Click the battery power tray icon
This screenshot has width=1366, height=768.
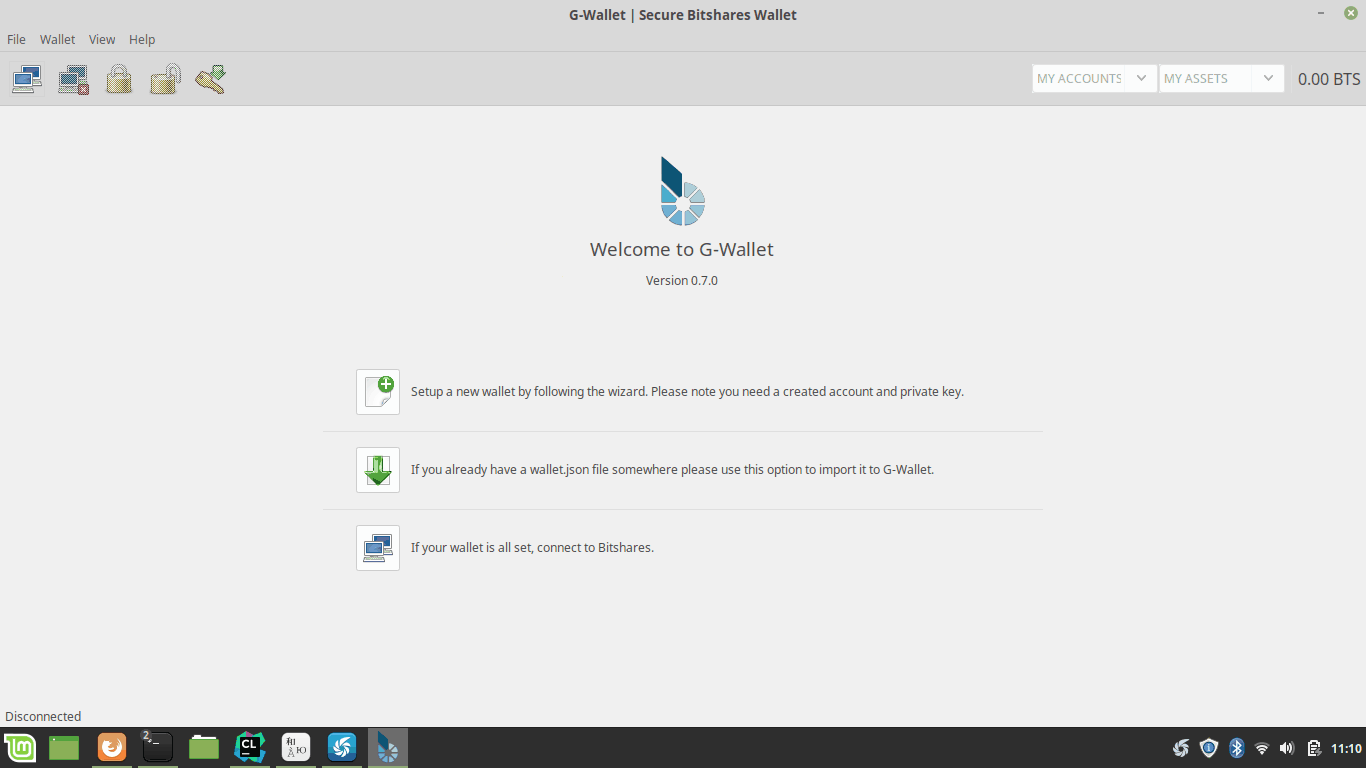coord(1314,748)
